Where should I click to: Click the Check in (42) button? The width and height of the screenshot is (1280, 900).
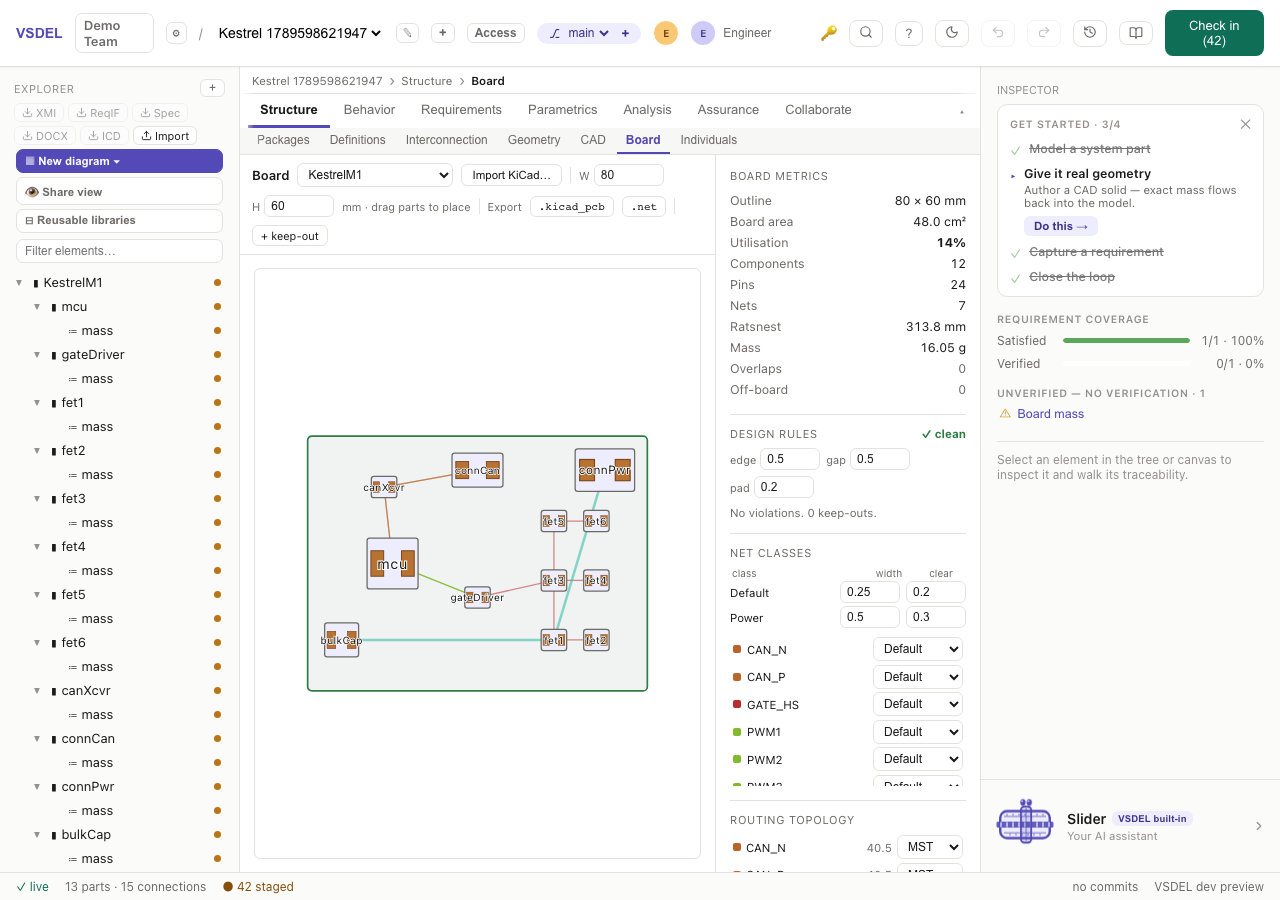(x=1214, y=33)
